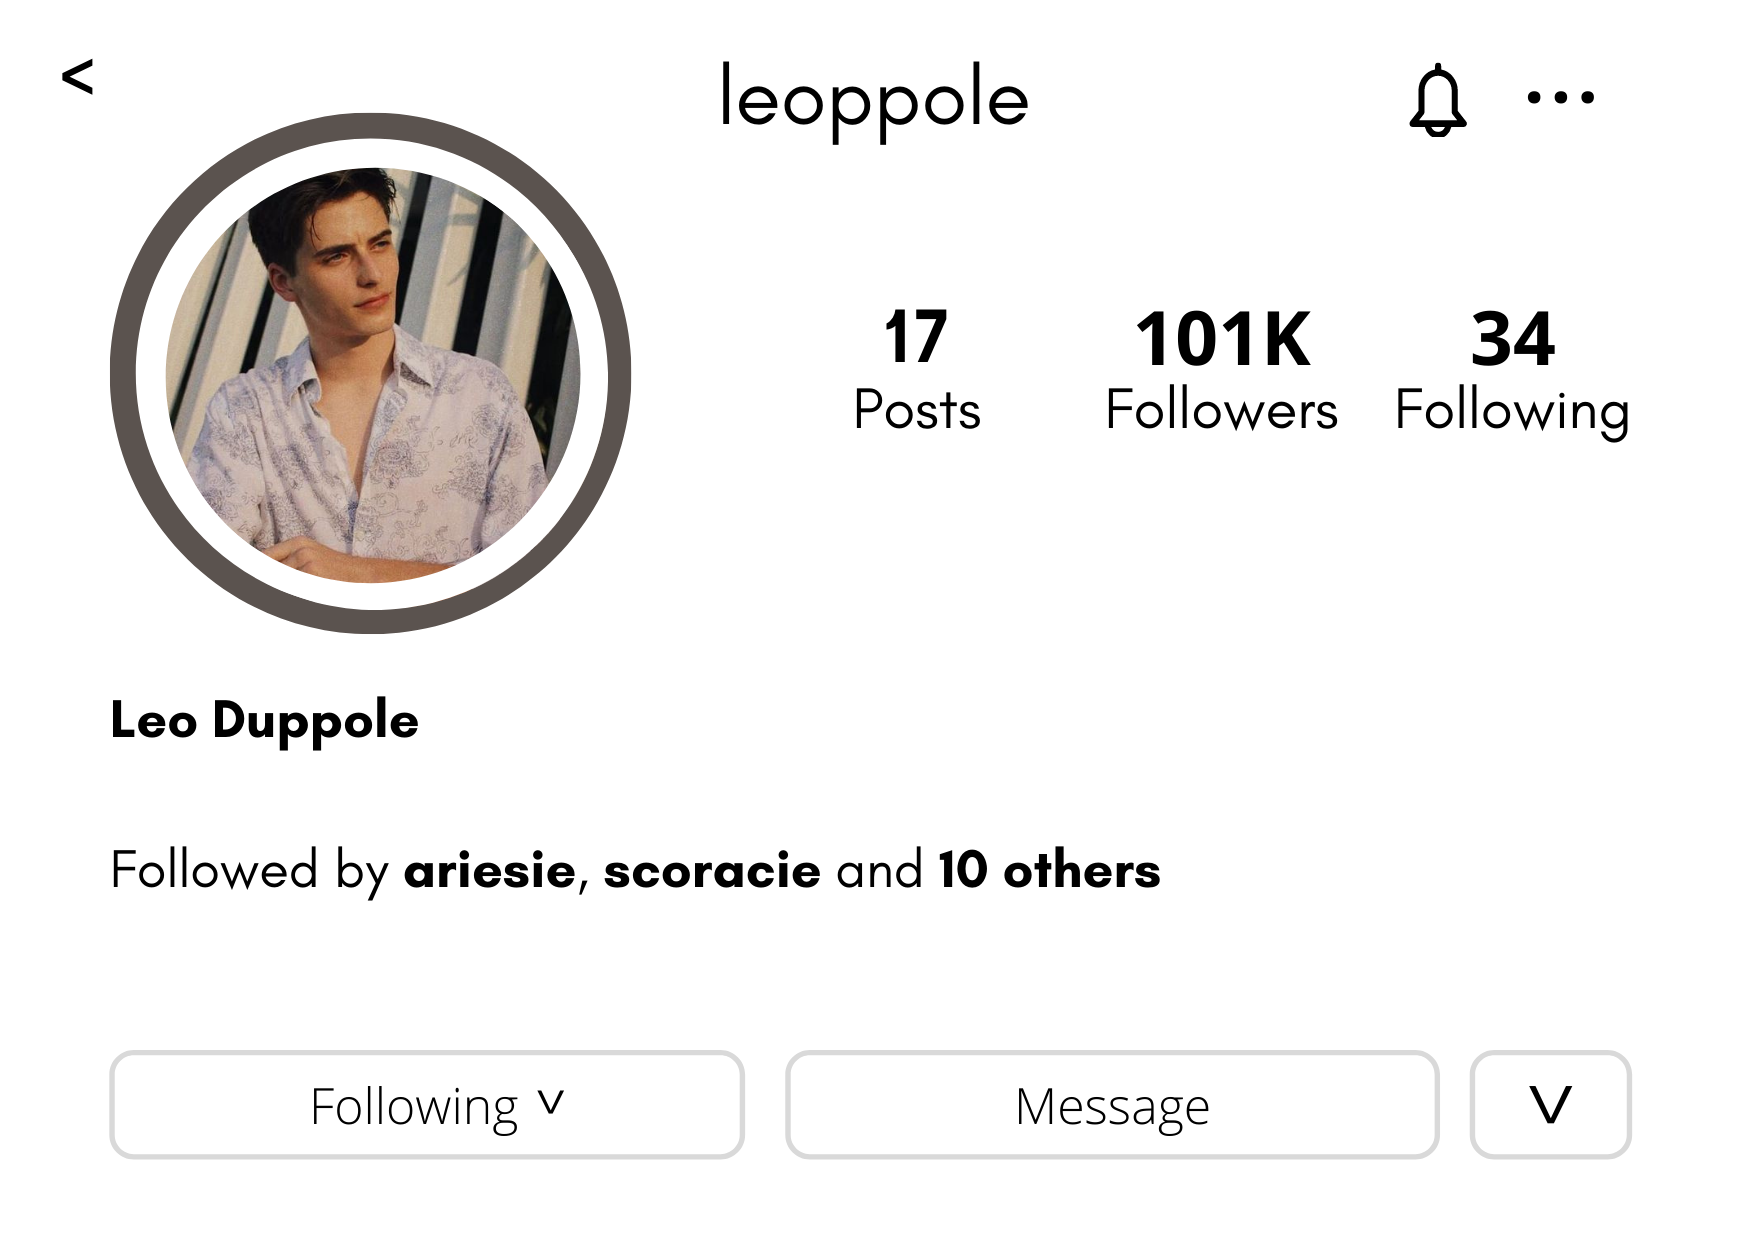
Task: Go back using the back arrow
Action: [77, 77]
